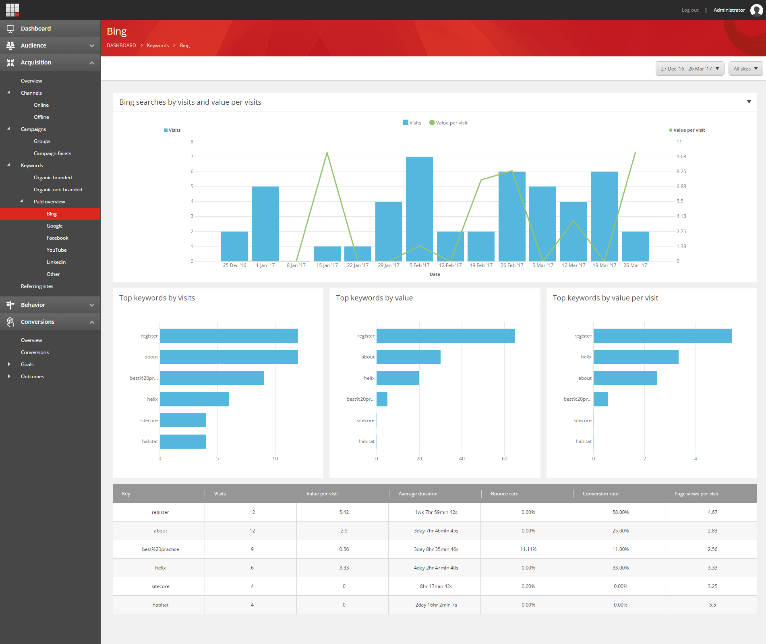The width and height of the screenshot is (766, 644).
Task: Sort table by Value per visit header
Action: (x=321, y=494)
